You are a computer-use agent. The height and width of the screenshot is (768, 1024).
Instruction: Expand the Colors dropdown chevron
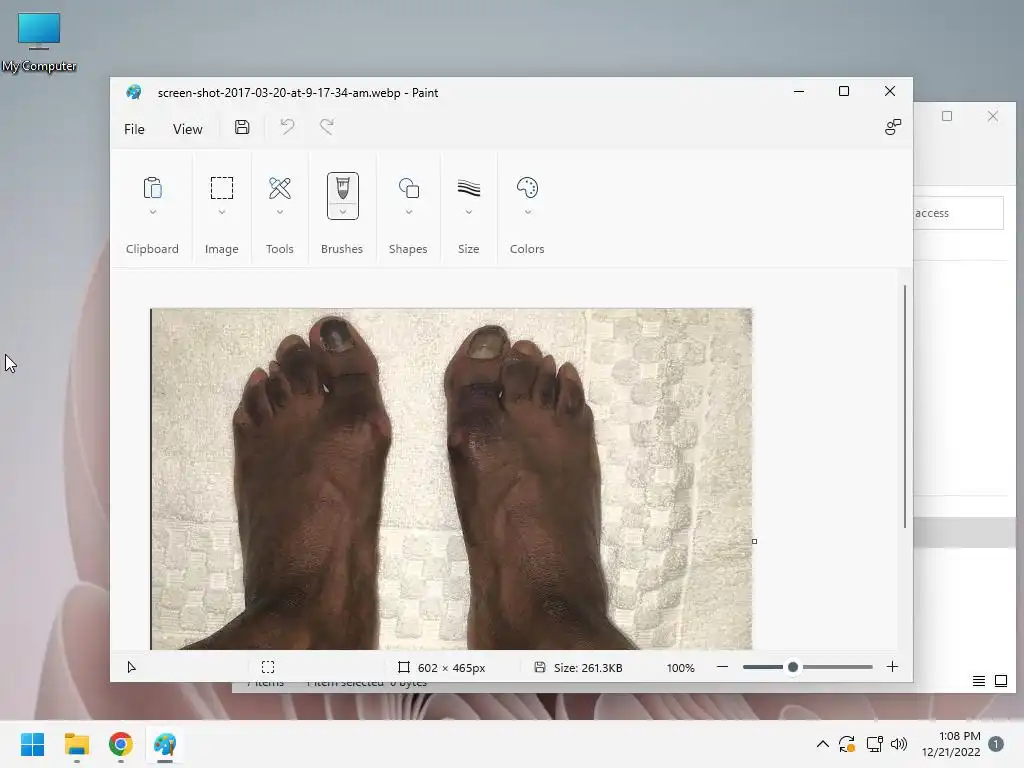point(527,212)
